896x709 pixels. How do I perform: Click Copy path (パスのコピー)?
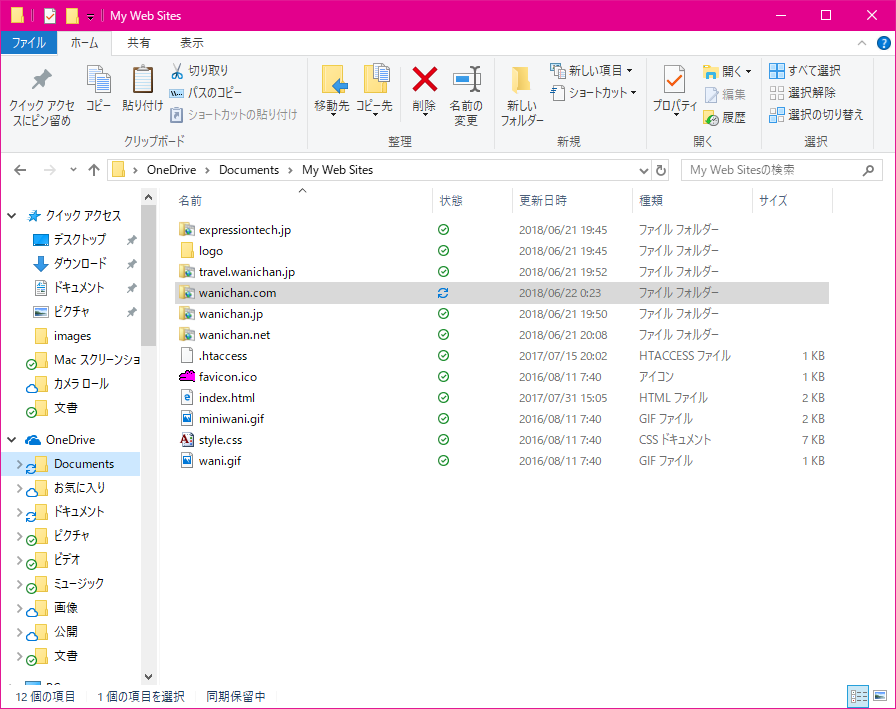tap(206, 93)
